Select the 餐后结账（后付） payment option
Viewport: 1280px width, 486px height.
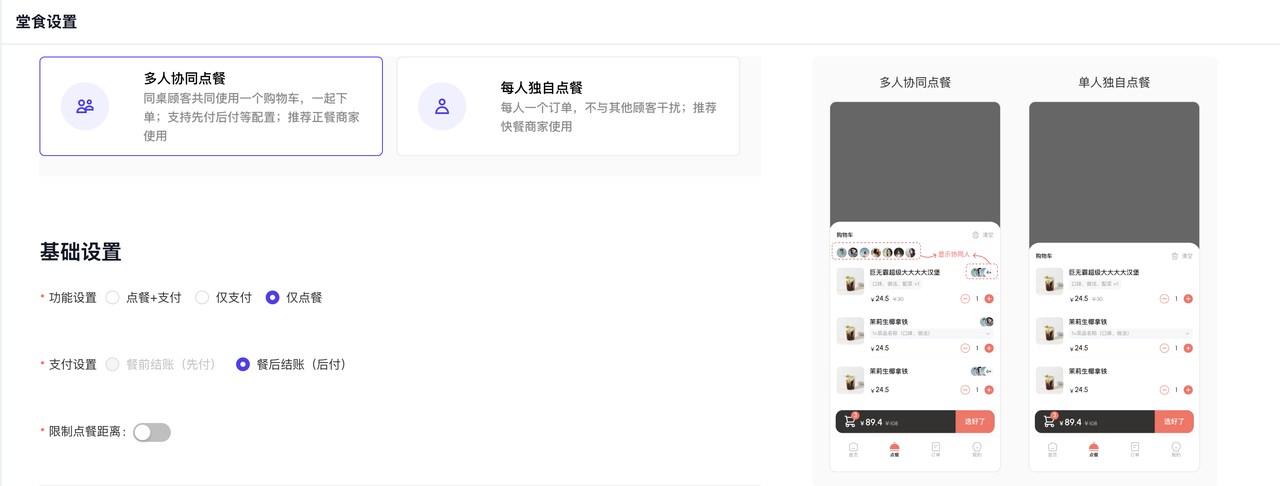291,365
